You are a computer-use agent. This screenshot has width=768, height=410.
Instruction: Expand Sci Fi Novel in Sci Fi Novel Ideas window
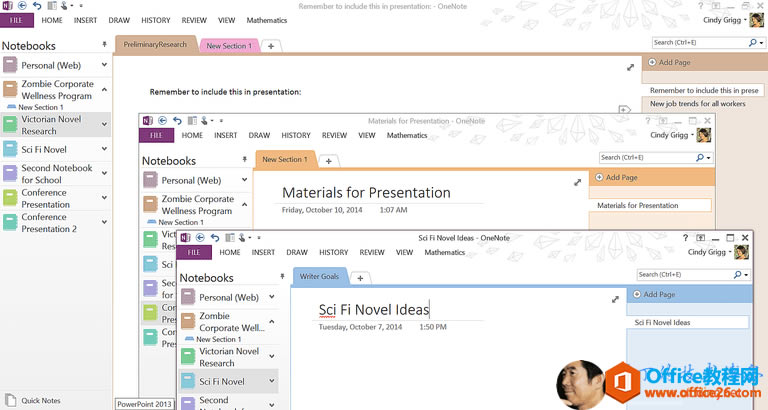pos(272,381)
